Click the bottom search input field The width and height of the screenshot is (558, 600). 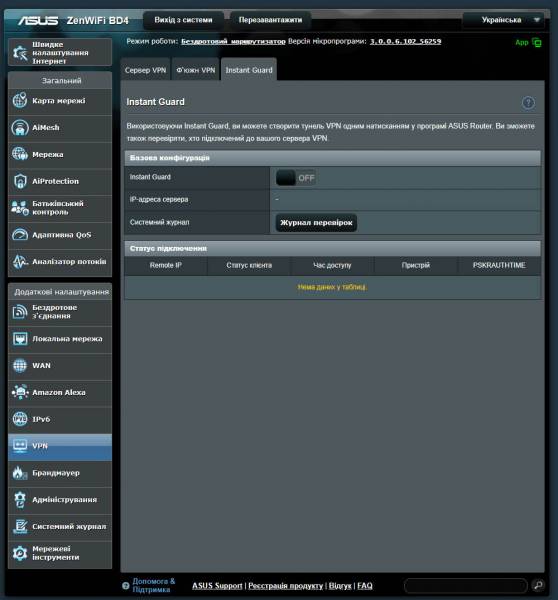click(466, 585)
